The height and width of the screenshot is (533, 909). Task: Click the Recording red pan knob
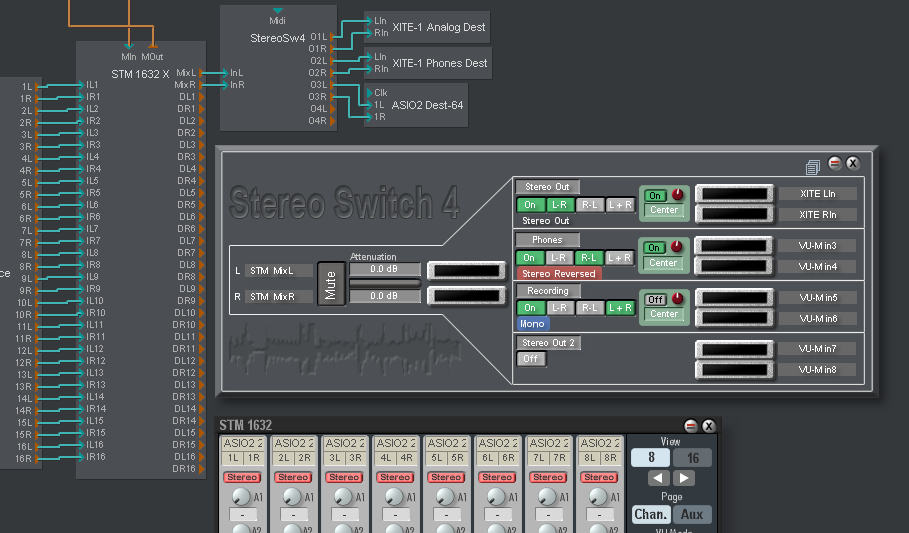(x=677, y=298)
